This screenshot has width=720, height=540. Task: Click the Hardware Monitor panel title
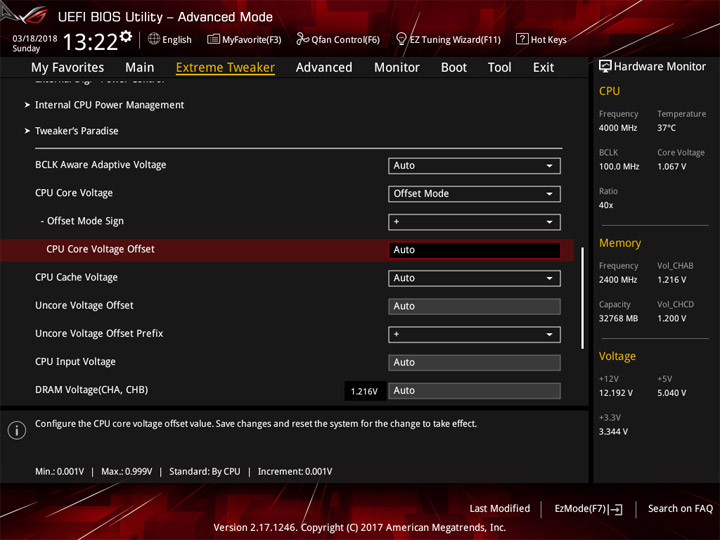pos(660,67)
